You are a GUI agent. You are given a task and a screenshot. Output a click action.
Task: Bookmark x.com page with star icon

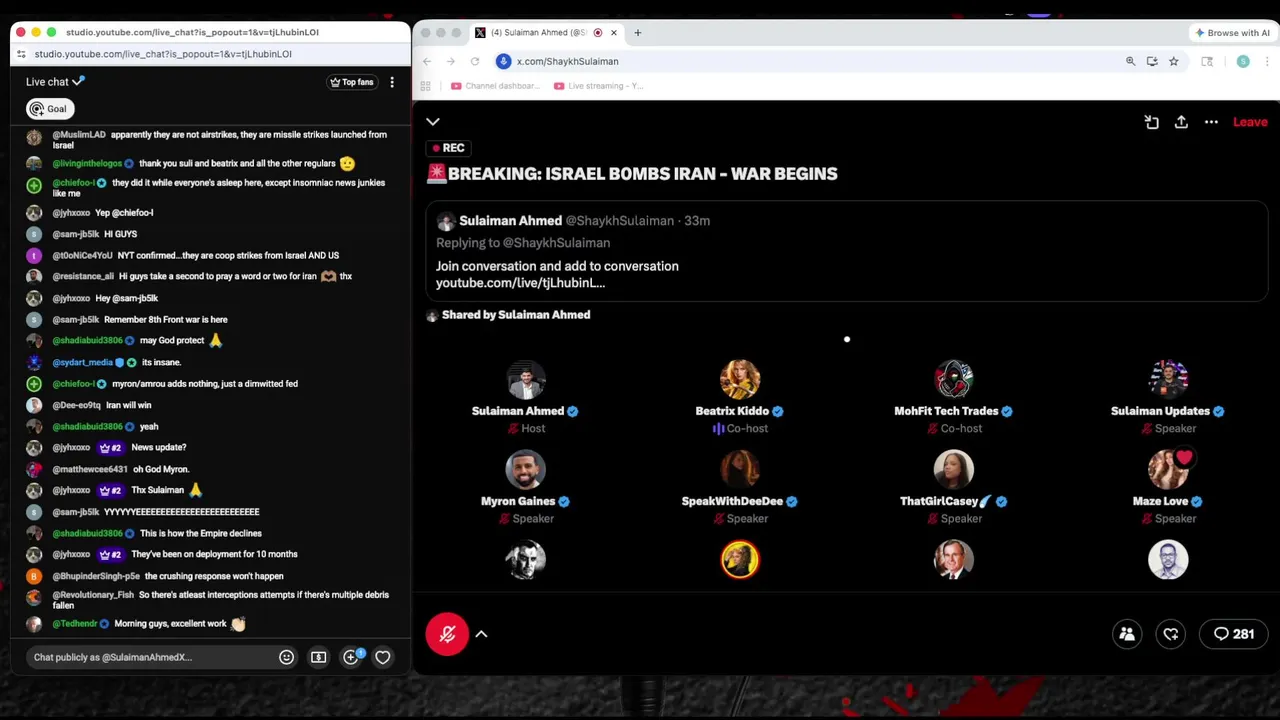[1173, 61]
